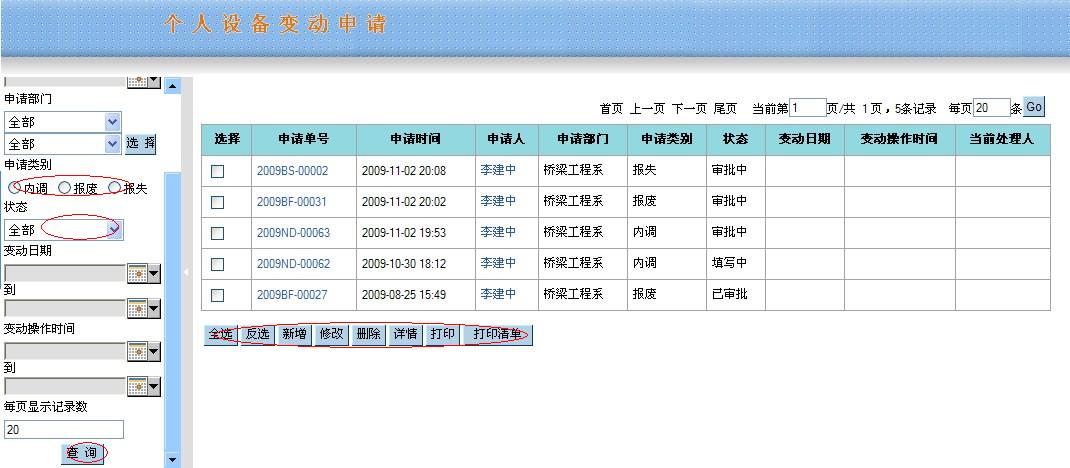Open calendar picker for 变动日期 start field
The height and width of the screenshot is (468, 1070).
click(x=143, y=273)
